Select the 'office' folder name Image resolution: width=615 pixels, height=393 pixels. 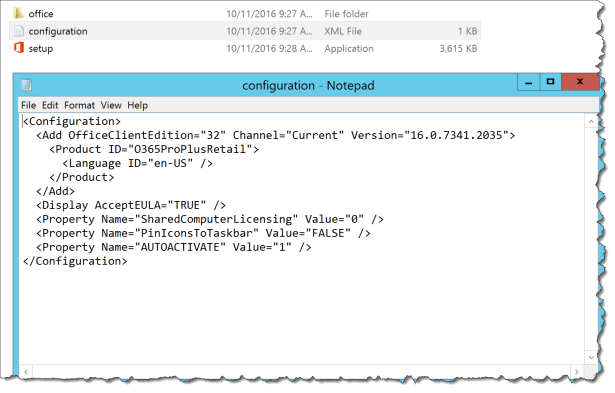pyautogui.click(x=41, y=14)
